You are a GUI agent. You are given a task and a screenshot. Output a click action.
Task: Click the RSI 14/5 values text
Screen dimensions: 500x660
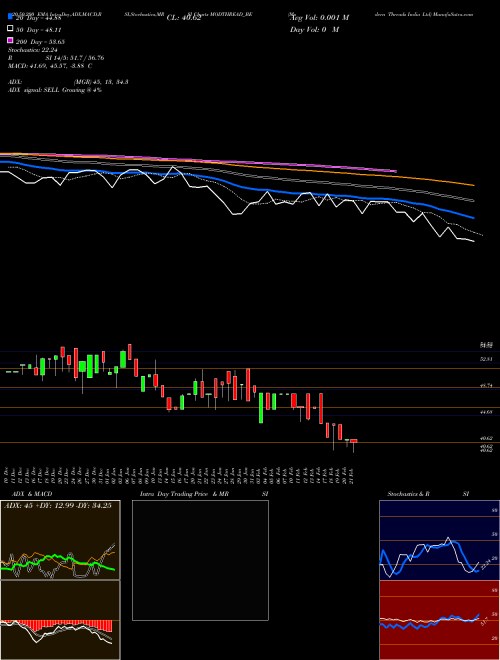75,58
